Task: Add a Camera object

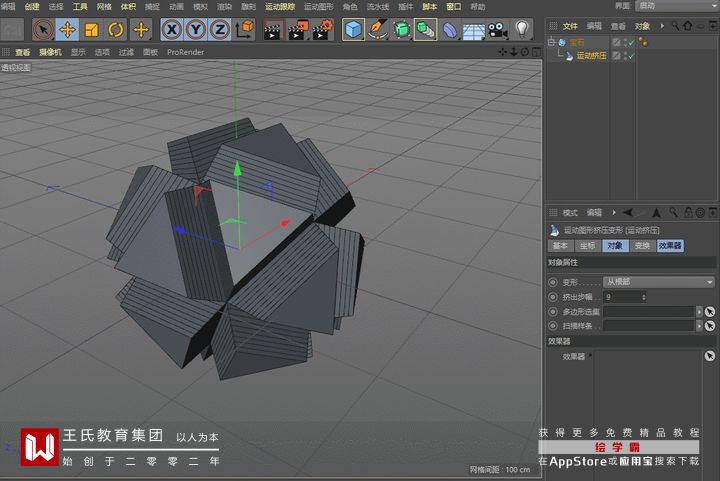Action: [497, 30]
